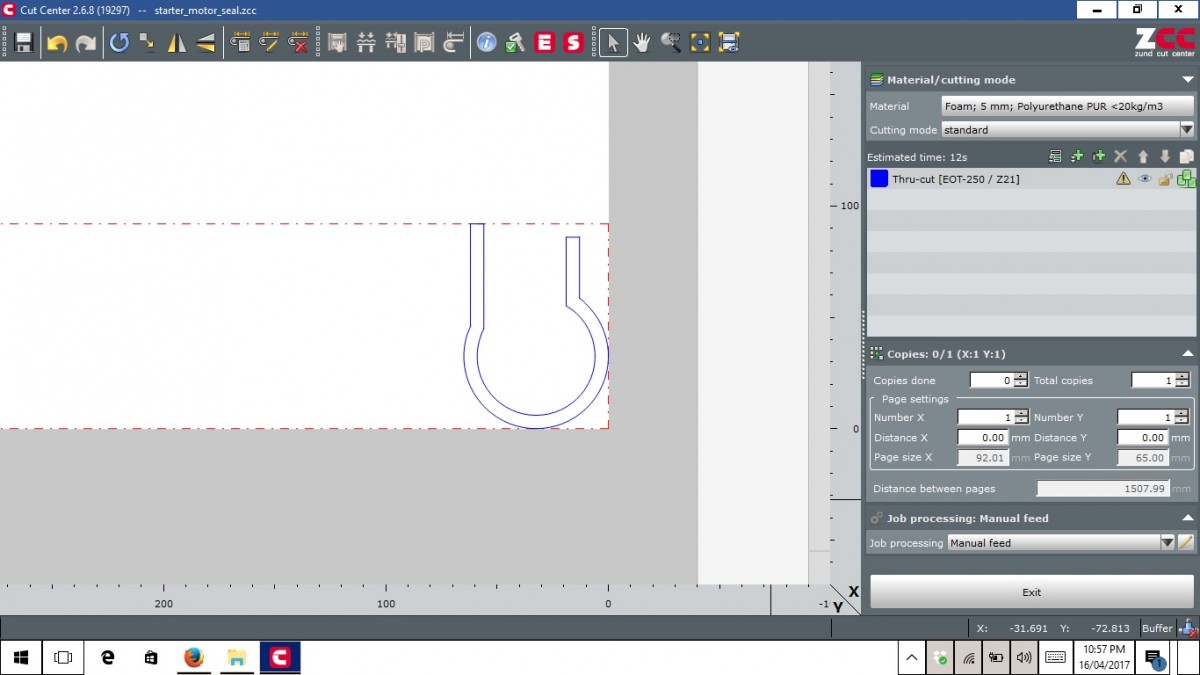
Task: Click the Estimated time: 12s label
Action: pyautogui.click(x=917, y=157)
